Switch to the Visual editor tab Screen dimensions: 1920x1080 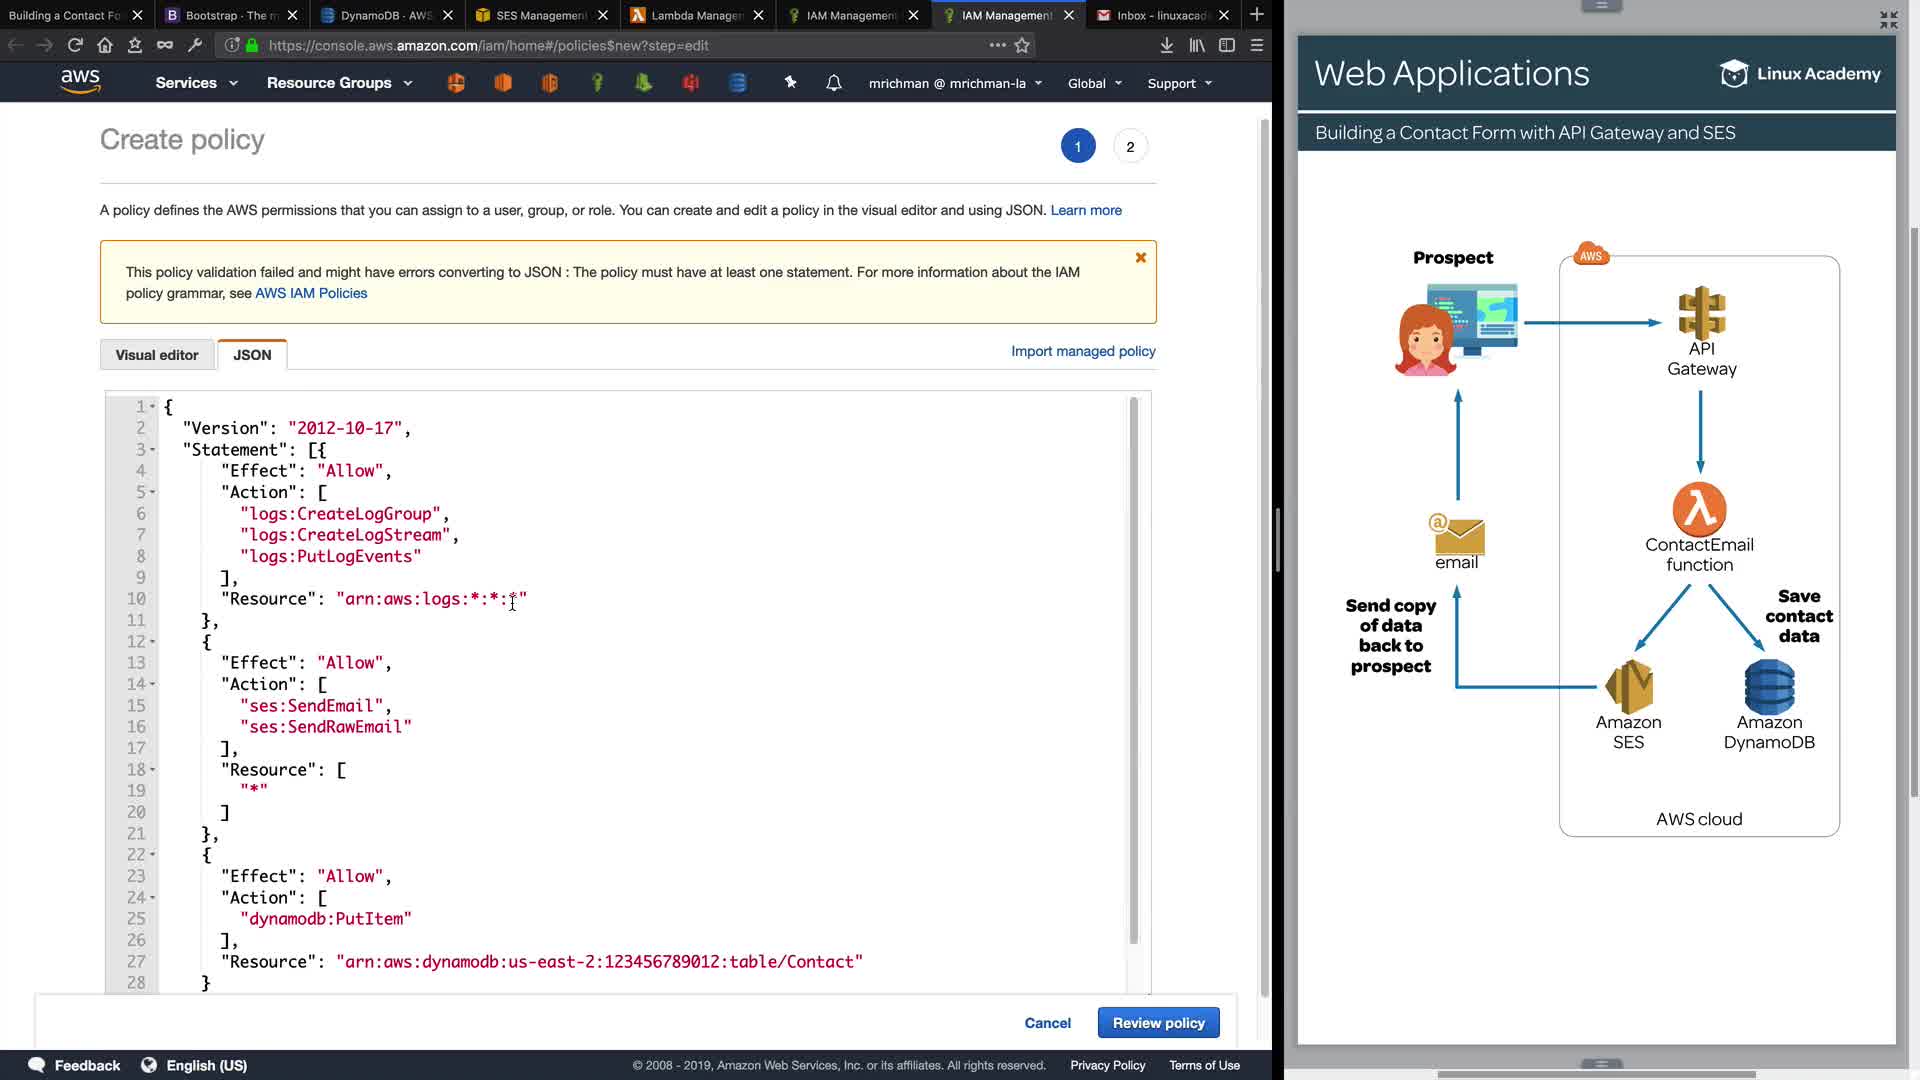click(157, 355)
